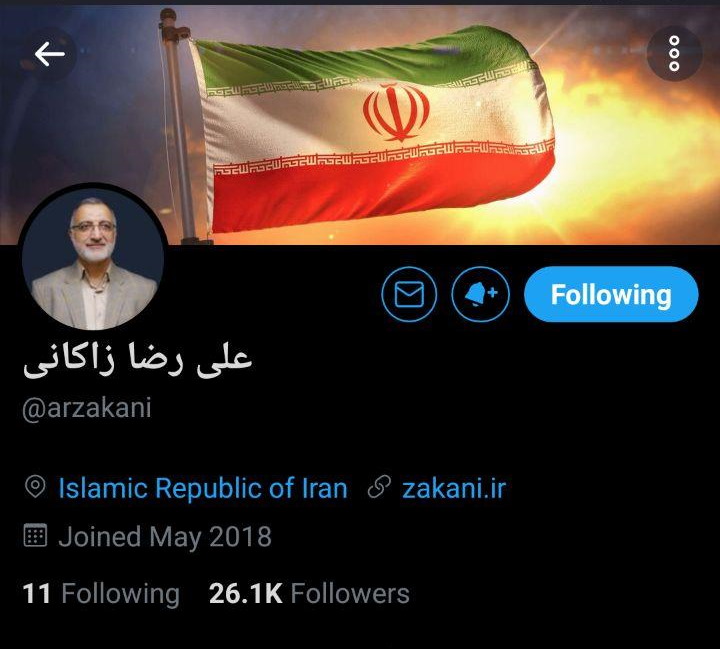Click the chain link icon
Image resolution: width=720 pixels, height=649 pixels.
point(379,487)
